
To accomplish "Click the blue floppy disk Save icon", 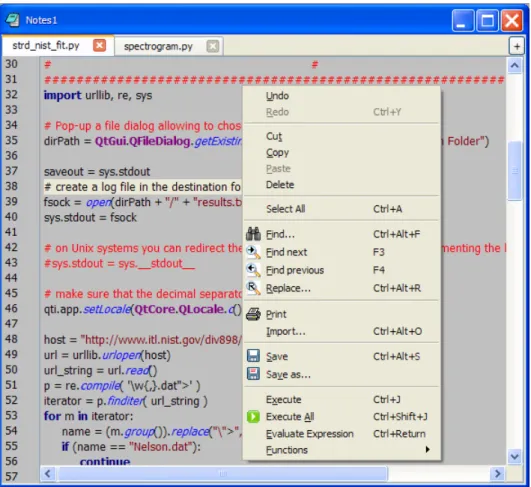I will pos(253,356).
